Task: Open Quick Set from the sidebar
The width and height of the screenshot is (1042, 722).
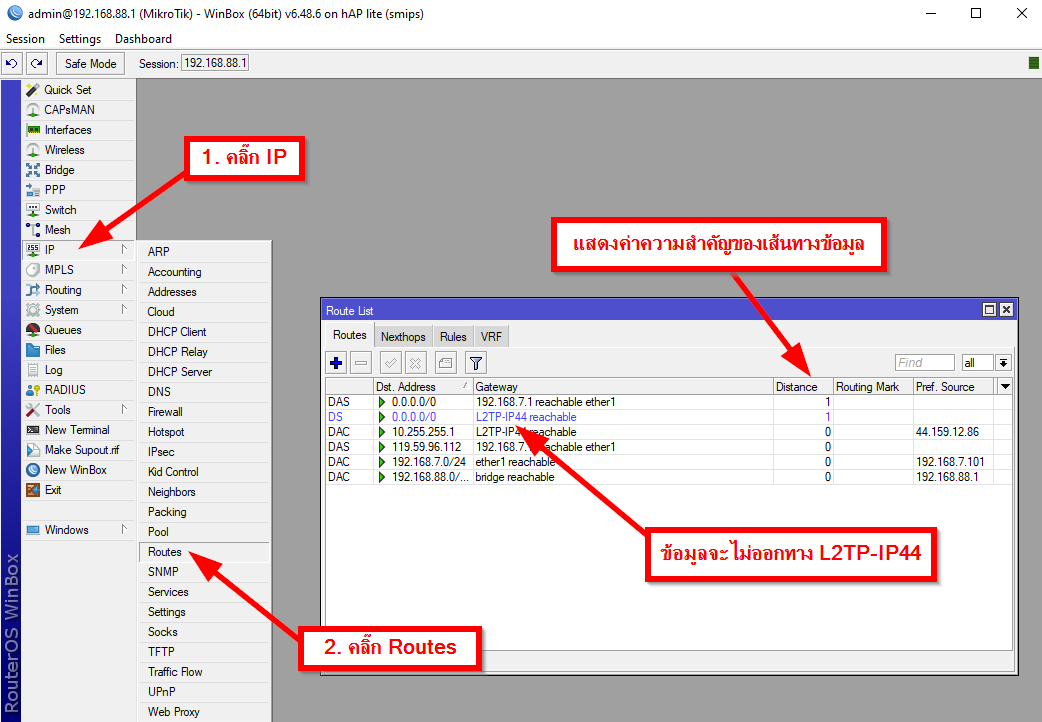Action: click(78, 90)
